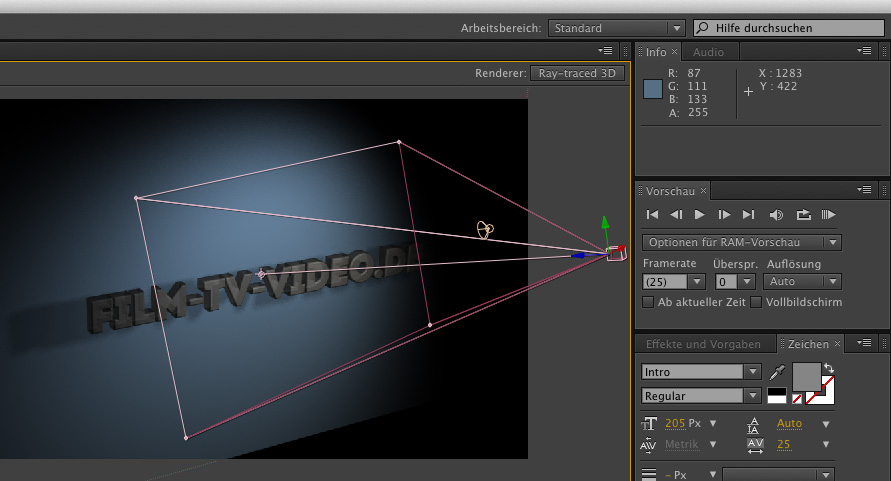Screen dimensions: 891x481
Task: Jump to last frame in preview
Action: coord(748,215)
